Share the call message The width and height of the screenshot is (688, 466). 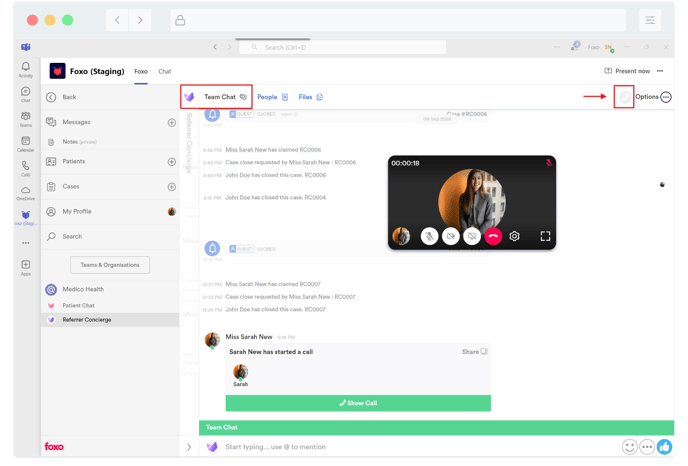pyautogui.click(x=474, y=352)
